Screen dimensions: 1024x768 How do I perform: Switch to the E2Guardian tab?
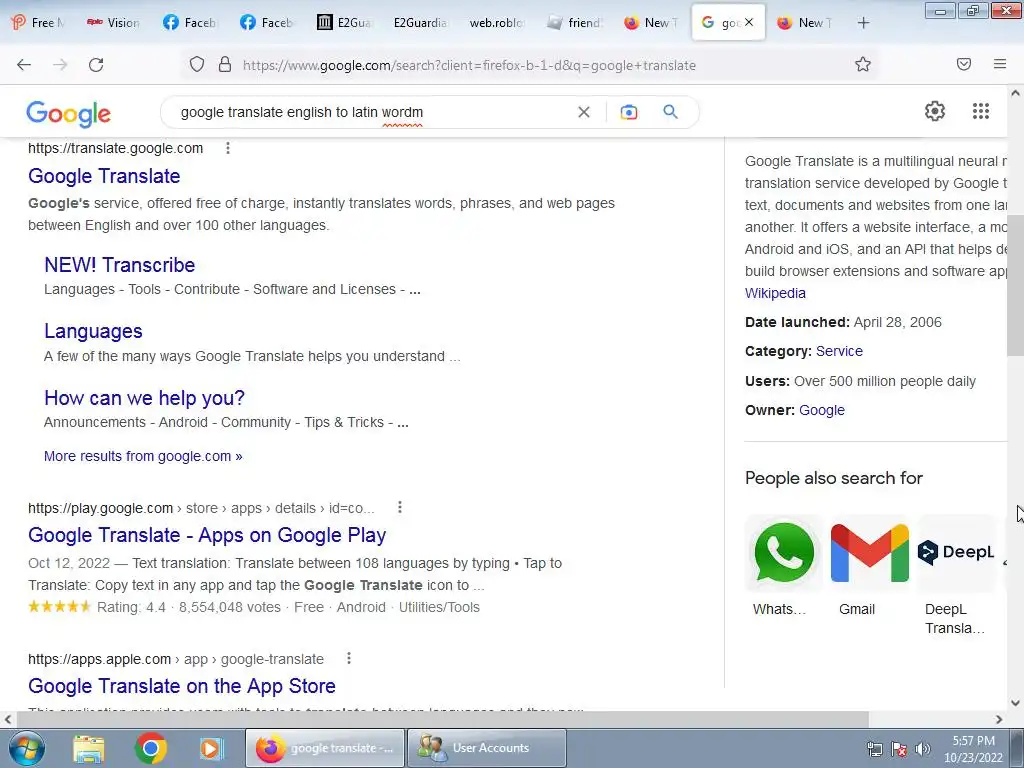420,23
